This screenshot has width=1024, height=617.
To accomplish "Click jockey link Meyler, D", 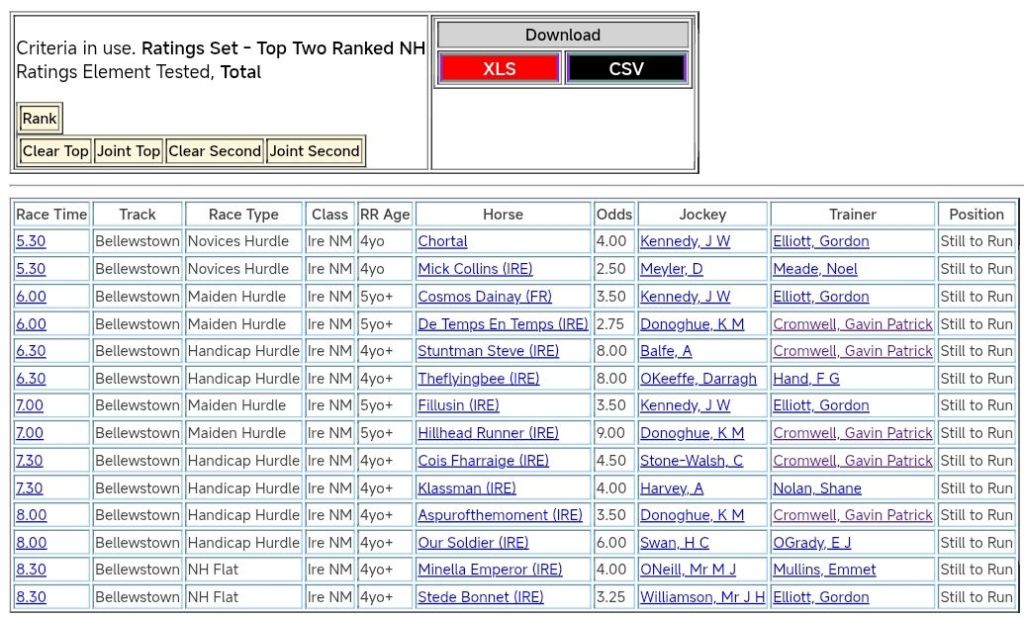I will (x=671, y=269).
